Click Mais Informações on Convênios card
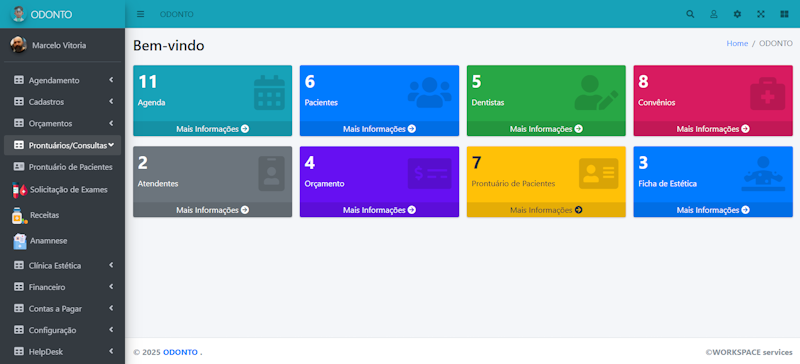The height and width of the screenshot is (364, 800). tap(713, 129)
